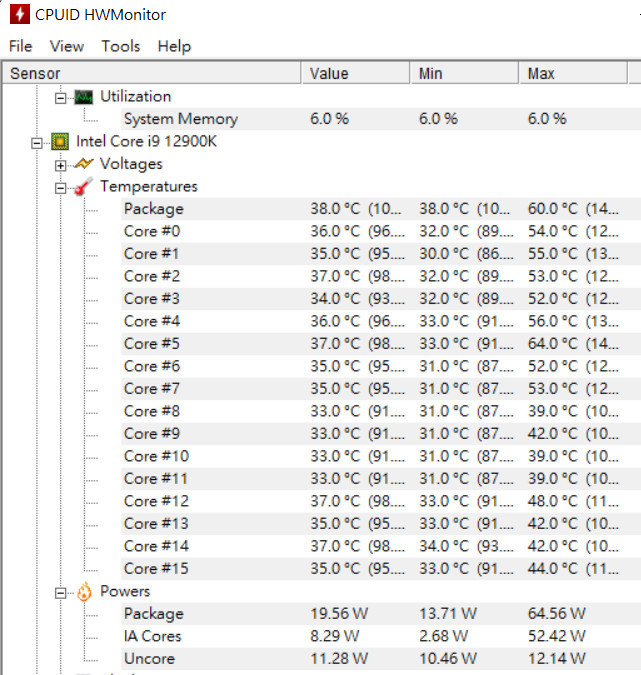Select the Core #15 row

pyautogui.click(x=381, y=569)
